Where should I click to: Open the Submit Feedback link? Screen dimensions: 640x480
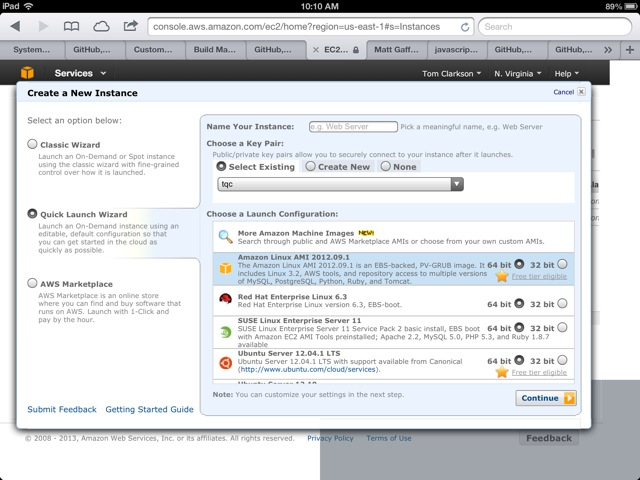(x=62, y=409)
